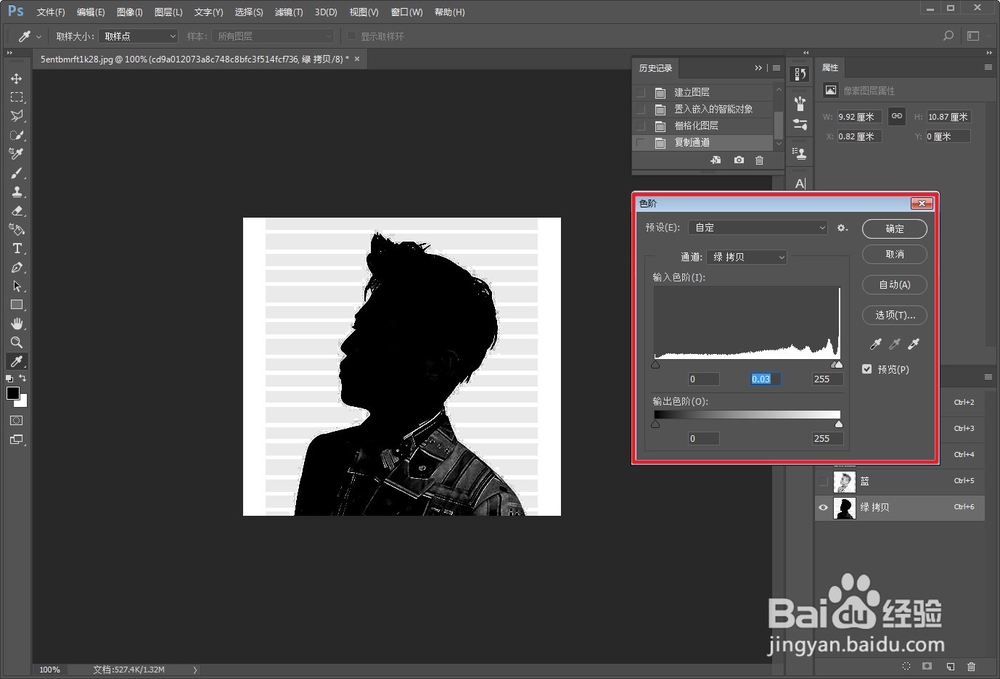Show the 蓝 channel visibility box
The width and height of the screenshot is (1000, 679).
coord(823,481)
